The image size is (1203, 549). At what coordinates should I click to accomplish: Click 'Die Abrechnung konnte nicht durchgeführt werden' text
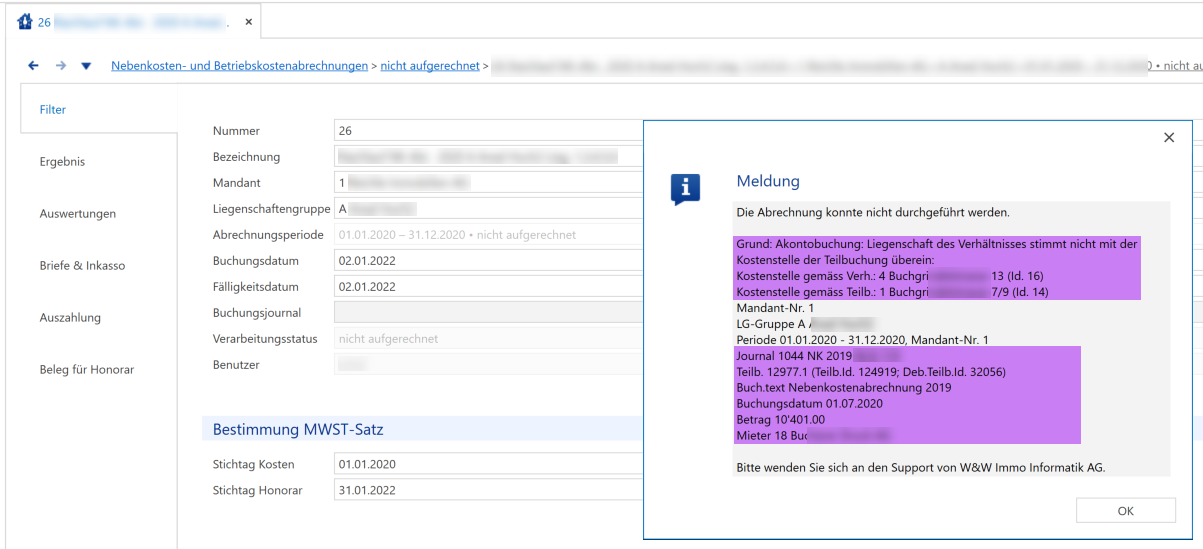coord(873,213)
